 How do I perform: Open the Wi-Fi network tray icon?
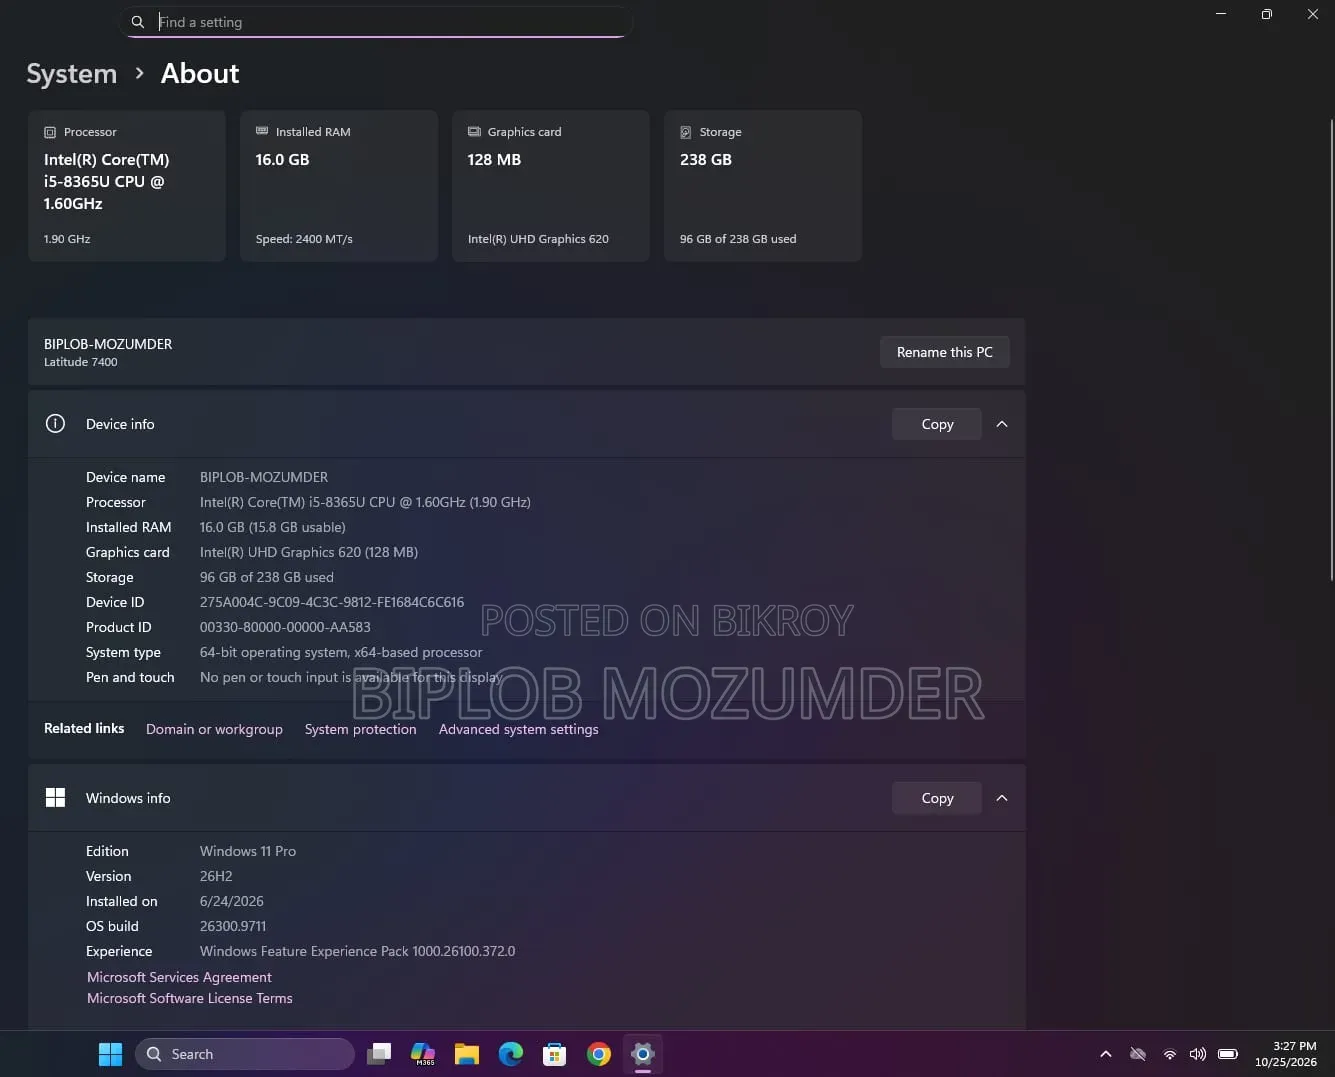pyautogui.click(x=1169, y=1054)
